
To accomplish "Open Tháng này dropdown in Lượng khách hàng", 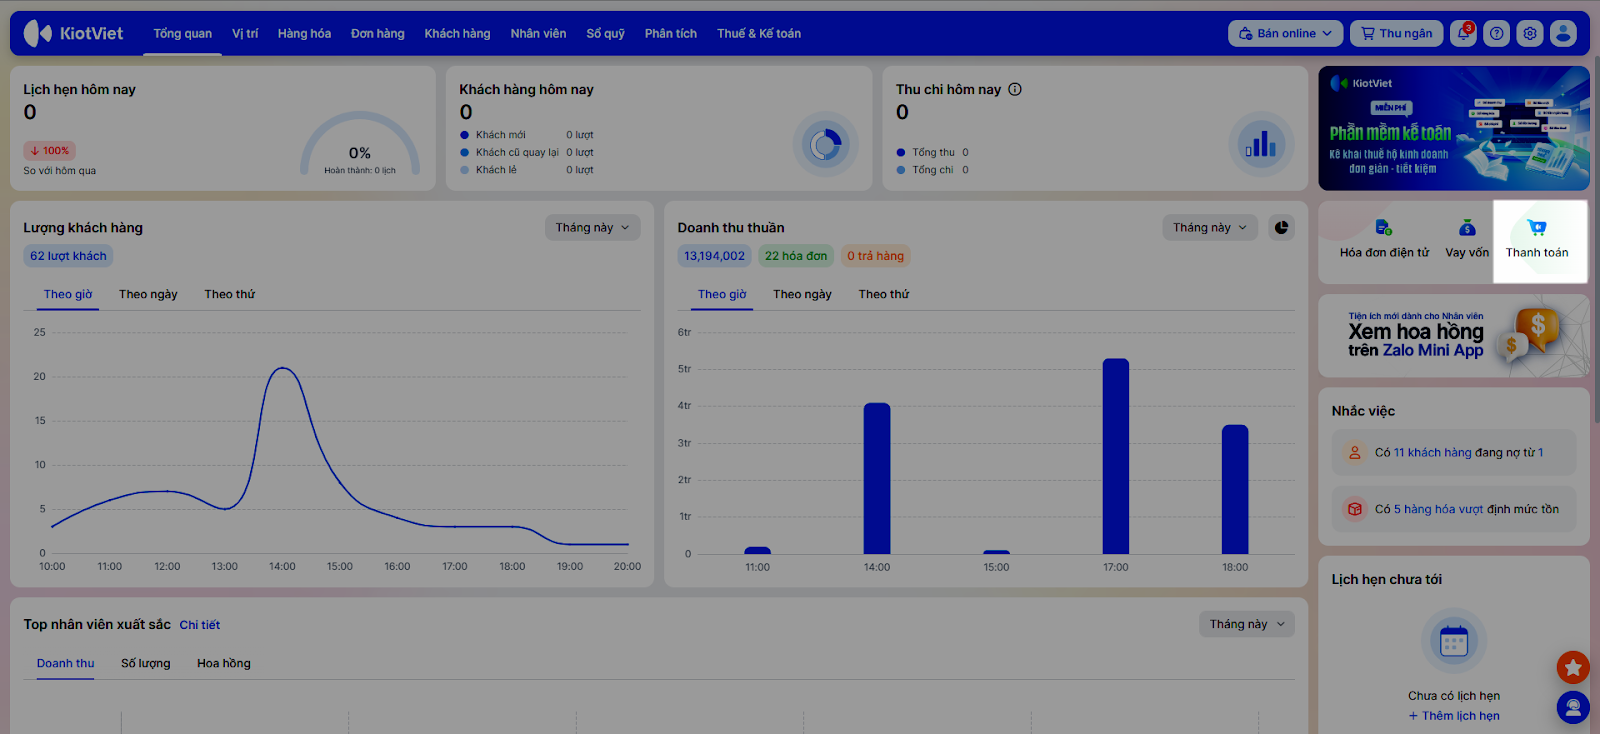I will [x=592, y=228].
